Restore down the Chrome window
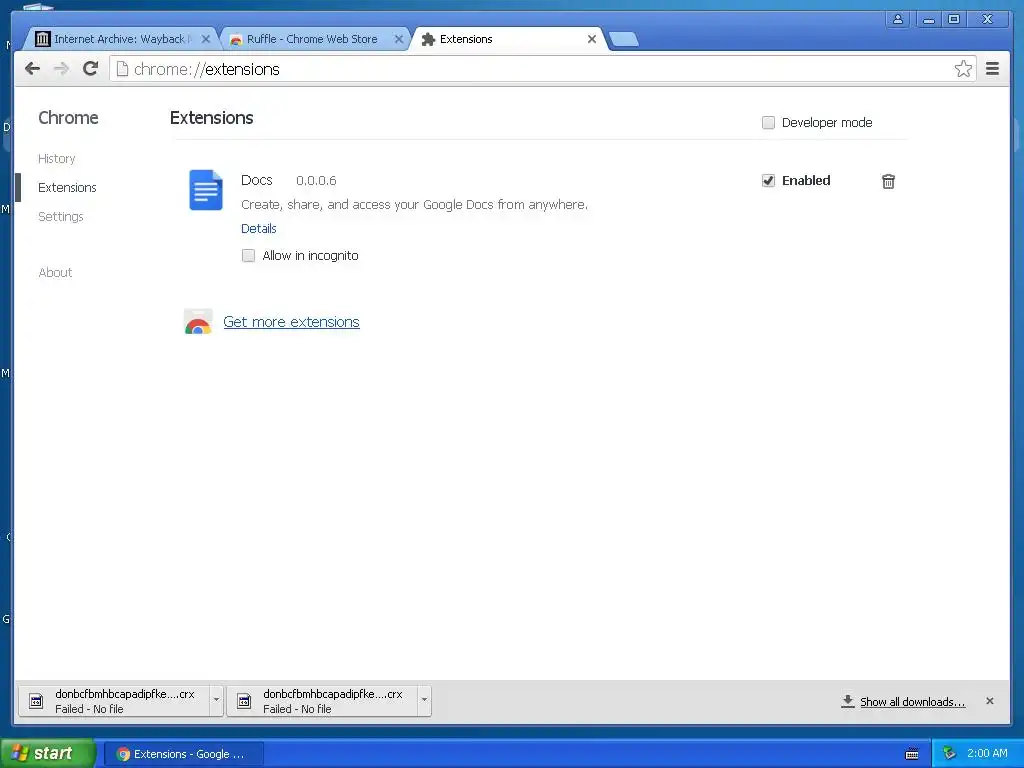Viewport: 1024px width, 768px height. tap(954, 19)
